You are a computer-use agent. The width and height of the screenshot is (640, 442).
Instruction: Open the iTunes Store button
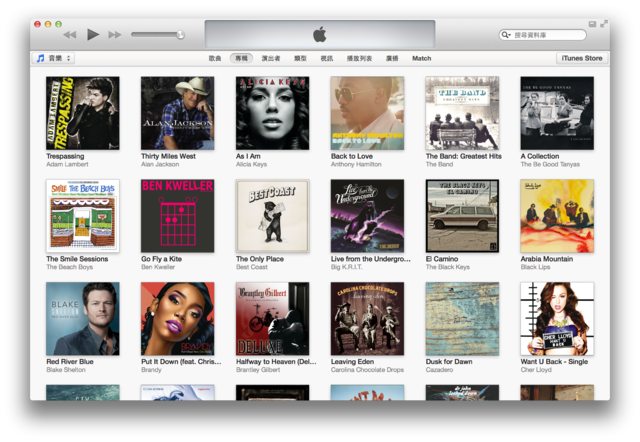(x=582, y=58)
